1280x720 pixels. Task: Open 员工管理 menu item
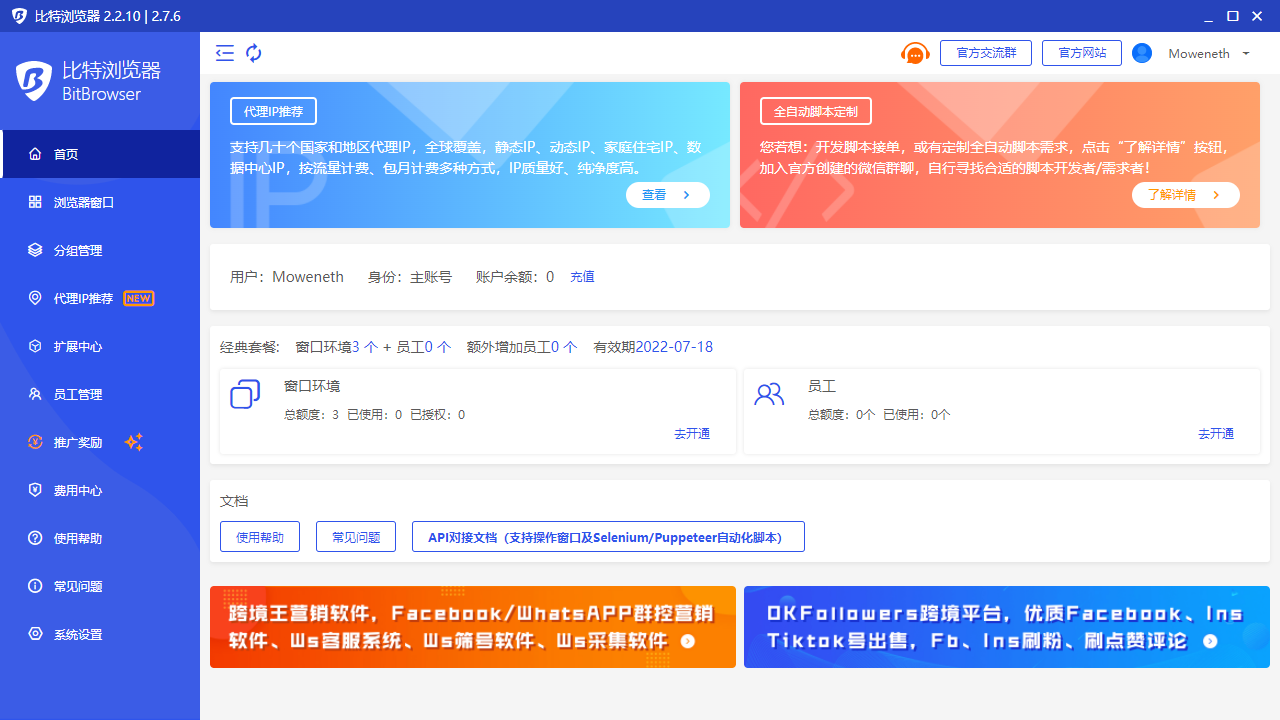pos(100,394)
